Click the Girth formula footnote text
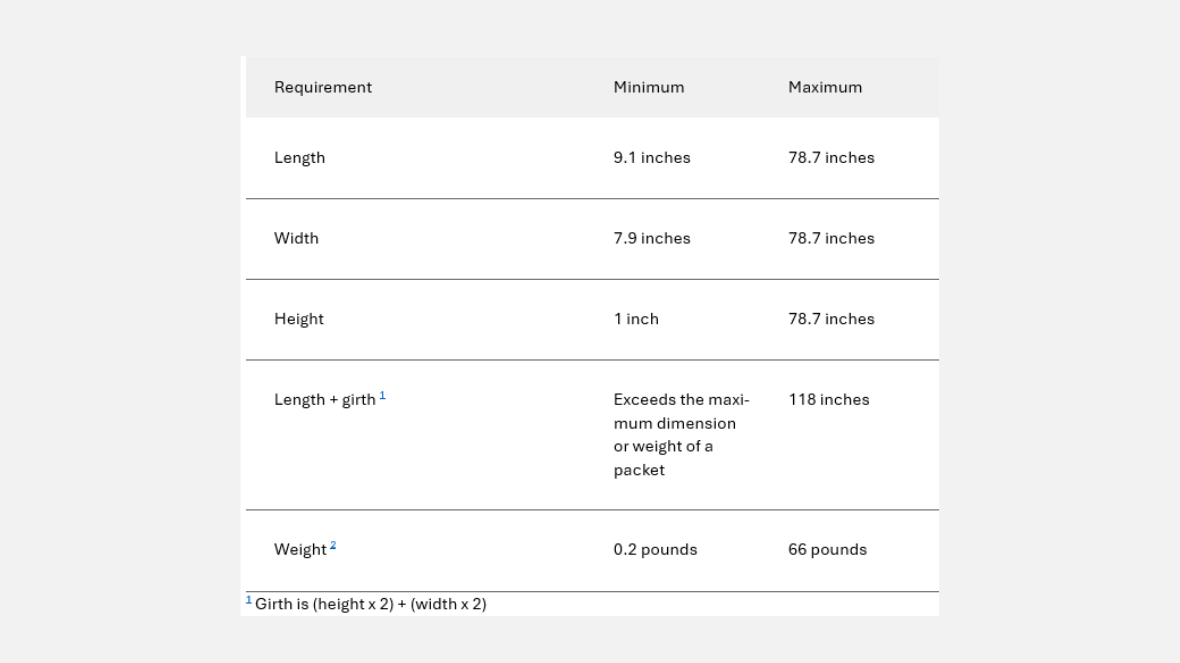 point(371,604)
